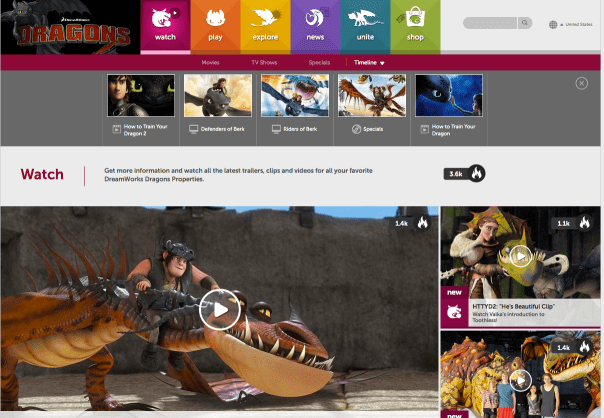Go to Specials in the submenu
The image size is (604, 418).
(319, 62)
